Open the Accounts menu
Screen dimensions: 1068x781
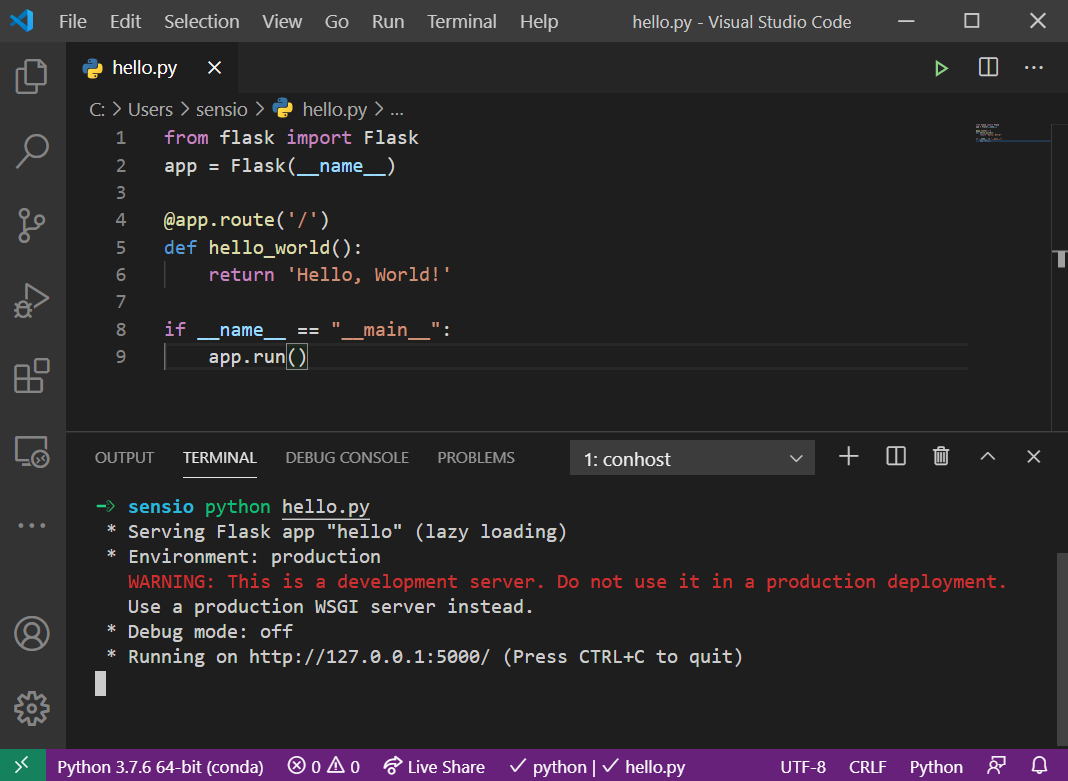point(31,634)
